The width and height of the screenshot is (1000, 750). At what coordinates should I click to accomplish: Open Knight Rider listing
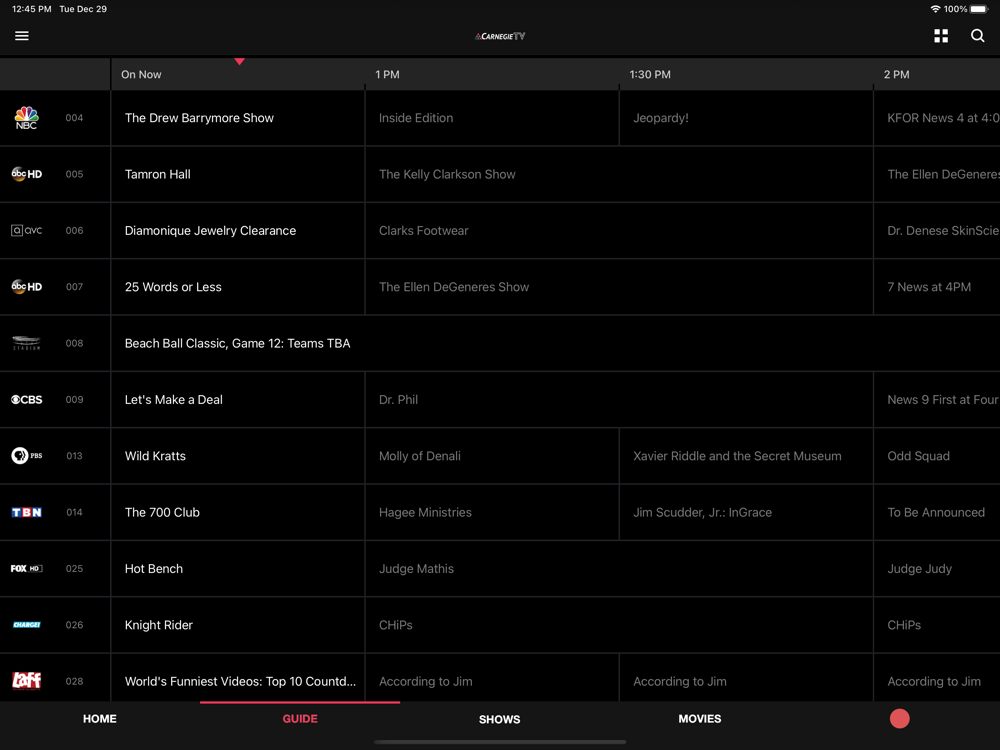click(238, 624)
